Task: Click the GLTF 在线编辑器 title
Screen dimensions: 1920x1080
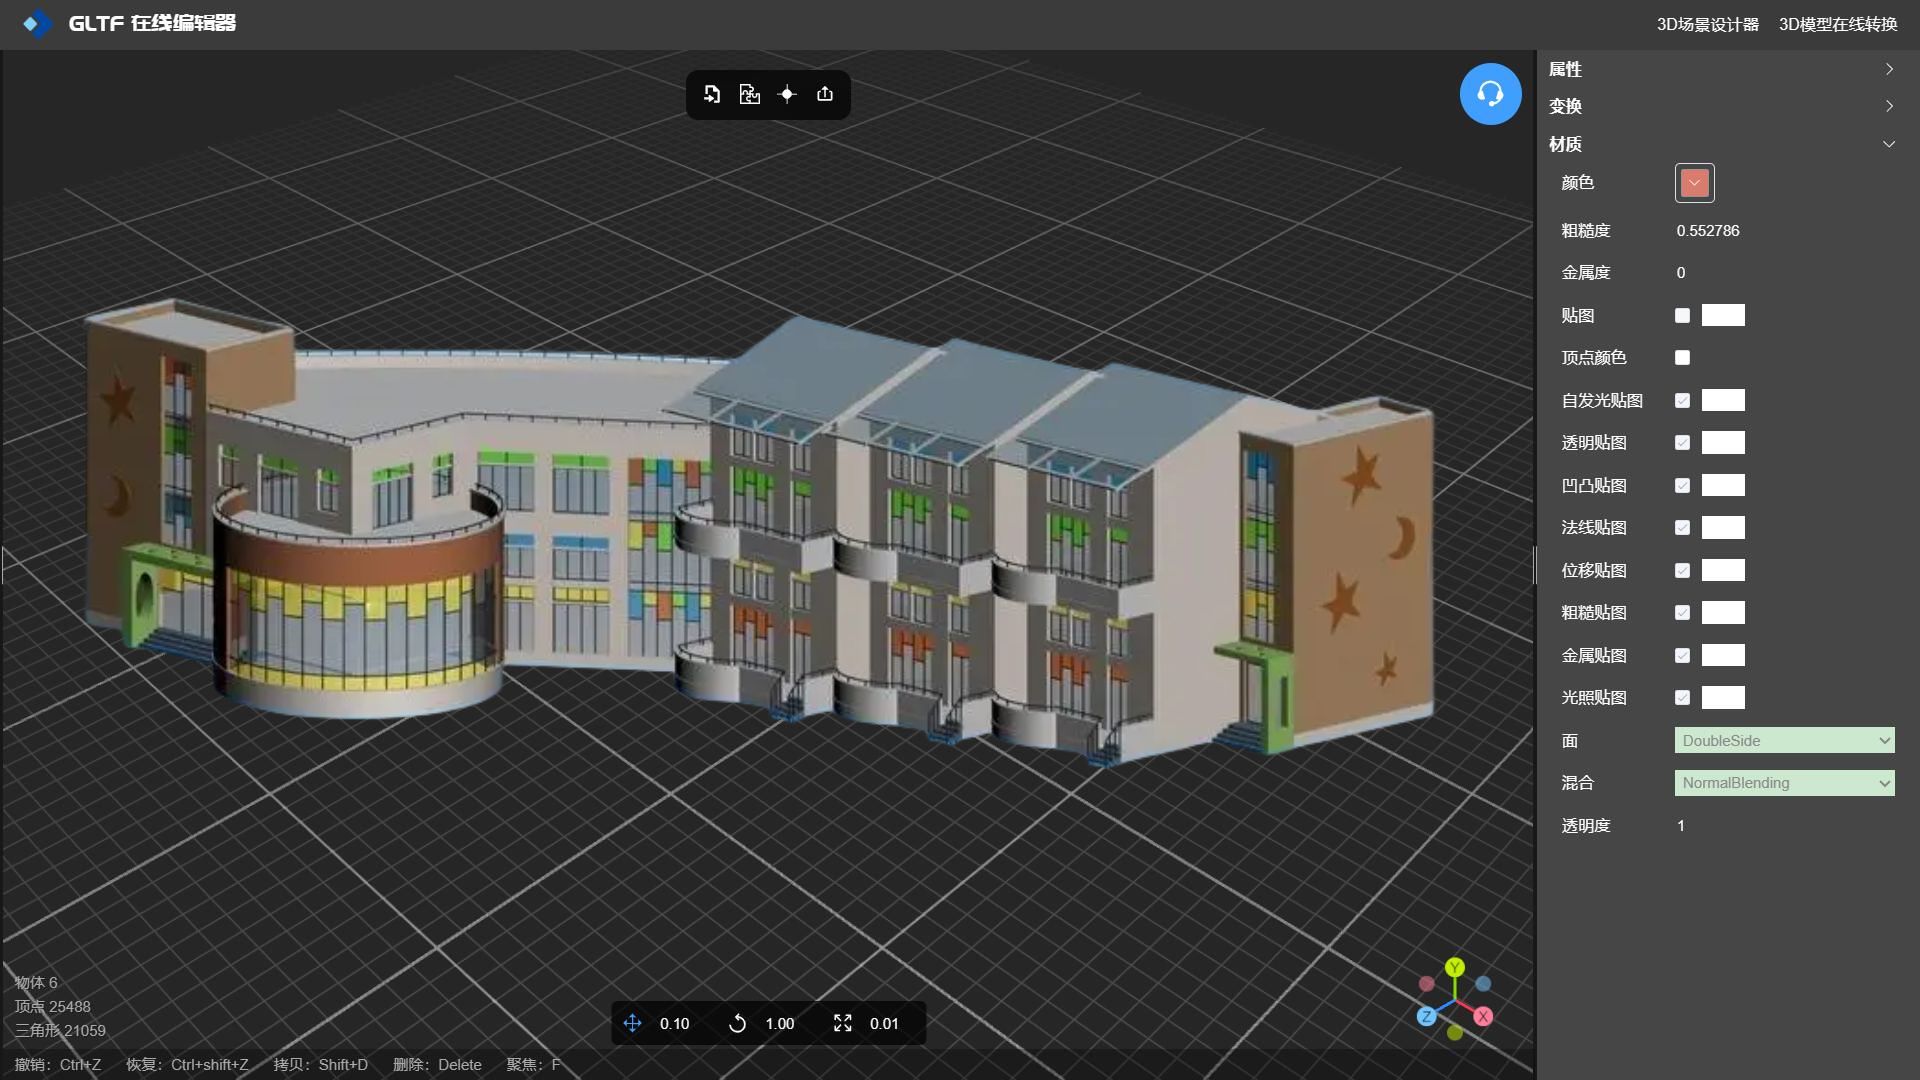Action: [x=152, y=23]
